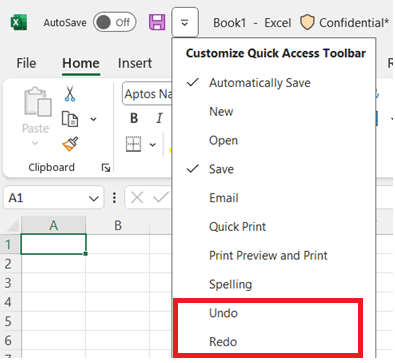This screenshot has height=363, width=395.
Task: Apply Italic formatting with the I icon
Action: [x=159, y=118]
